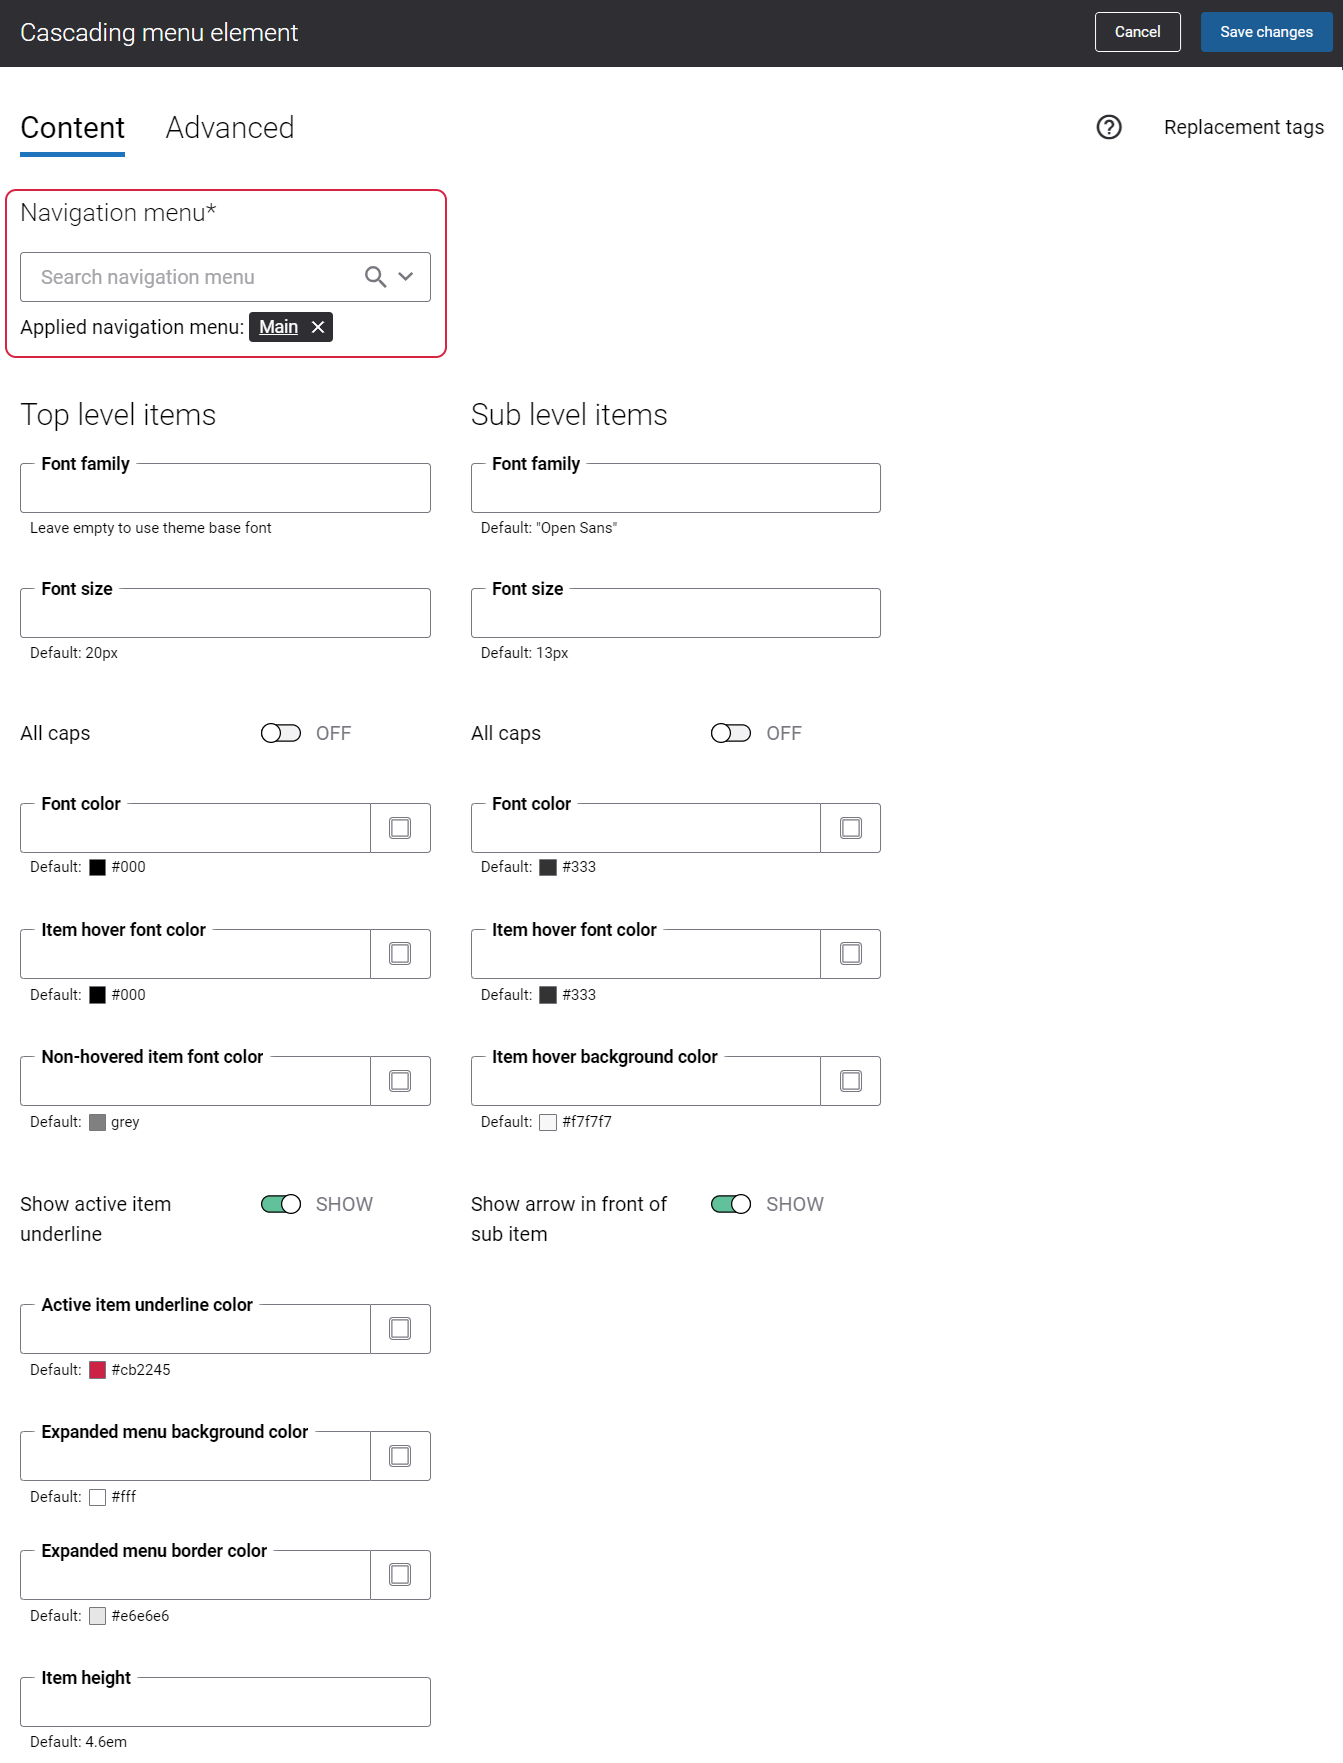Click the '#e6e6e6' default color text
This screenshot has width=1343, height=1763.
tap(140, 1616)
